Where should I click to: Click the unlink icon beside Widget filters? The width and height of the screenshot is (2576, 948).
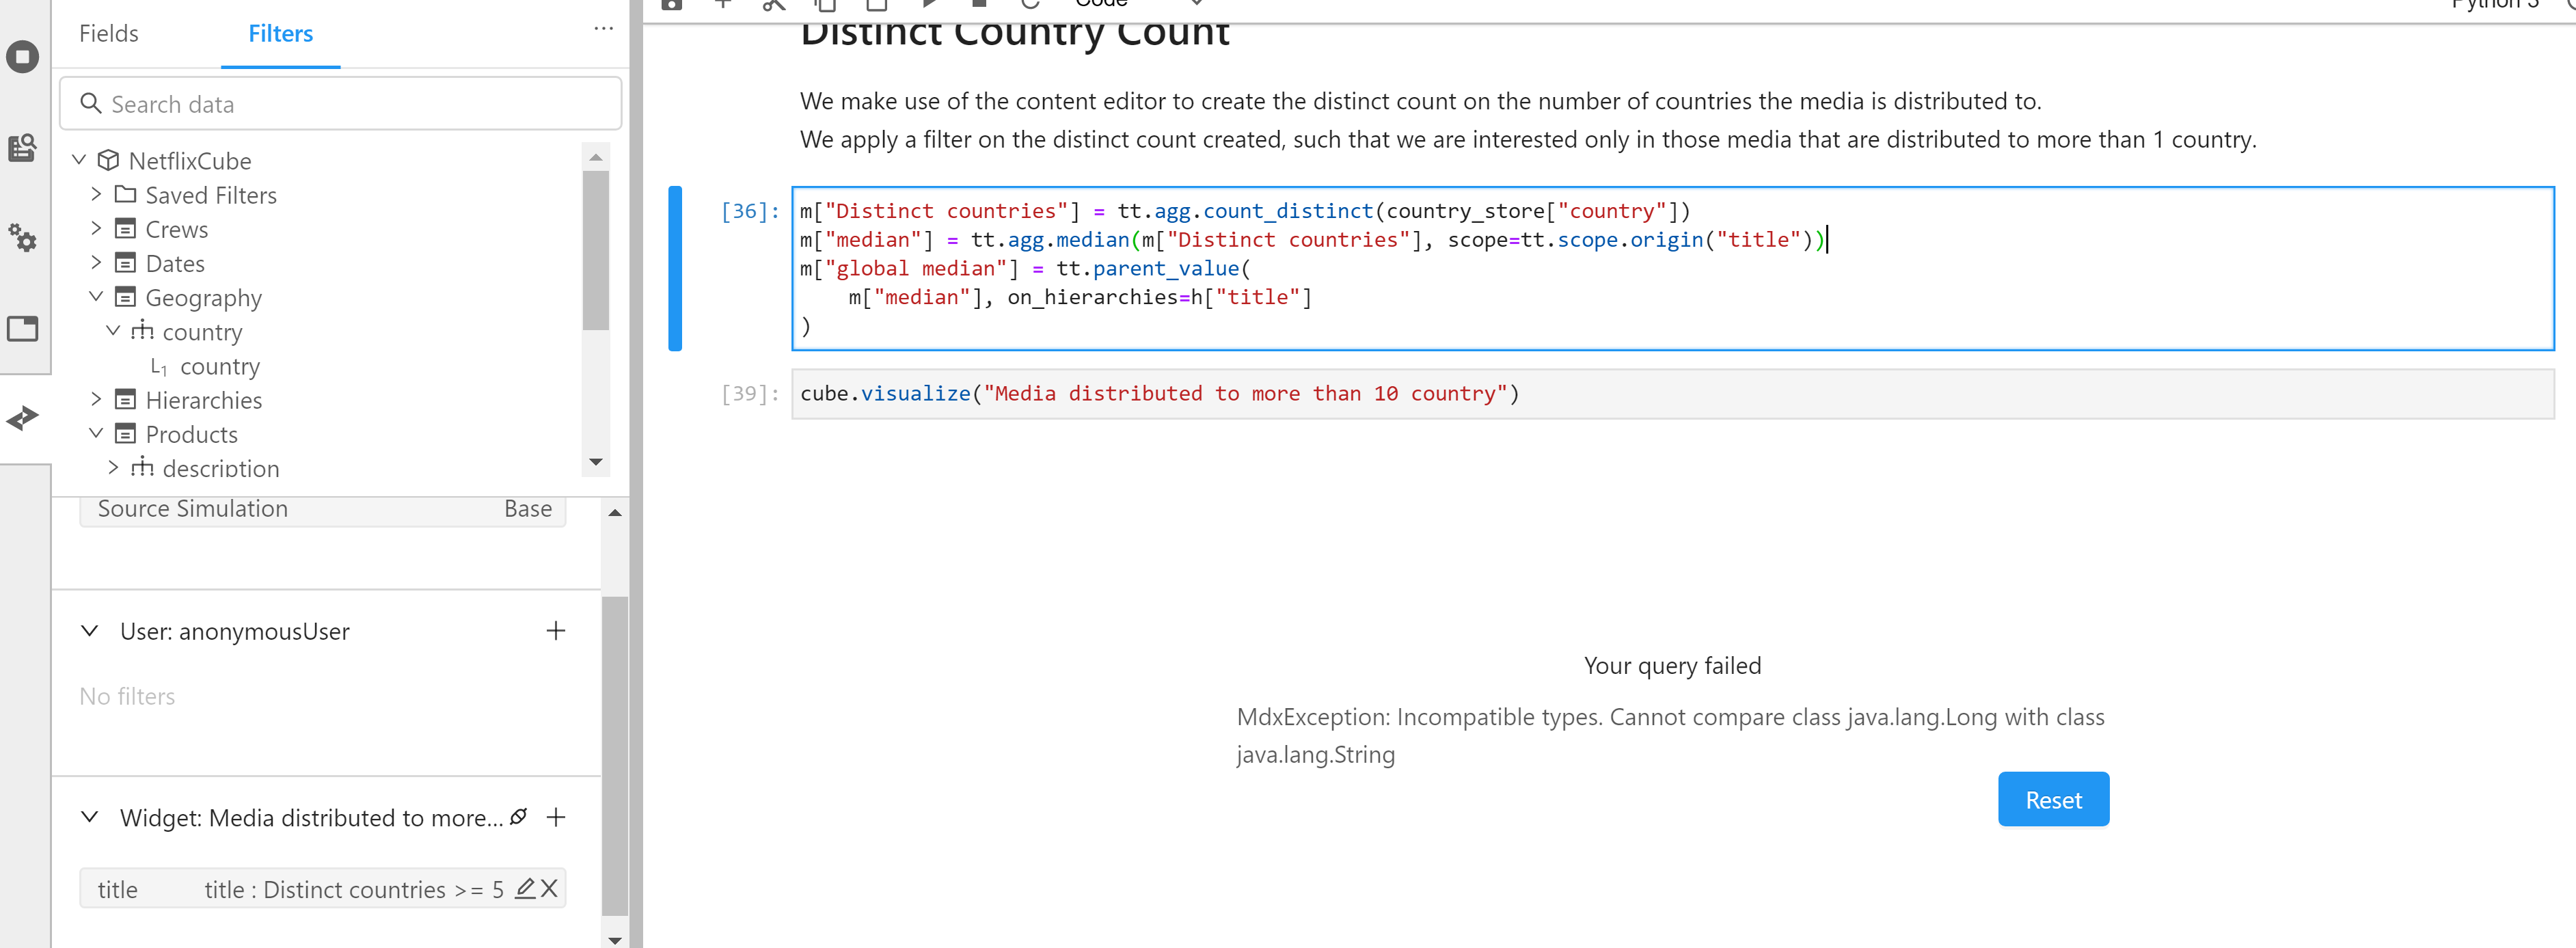pos(518,817)
